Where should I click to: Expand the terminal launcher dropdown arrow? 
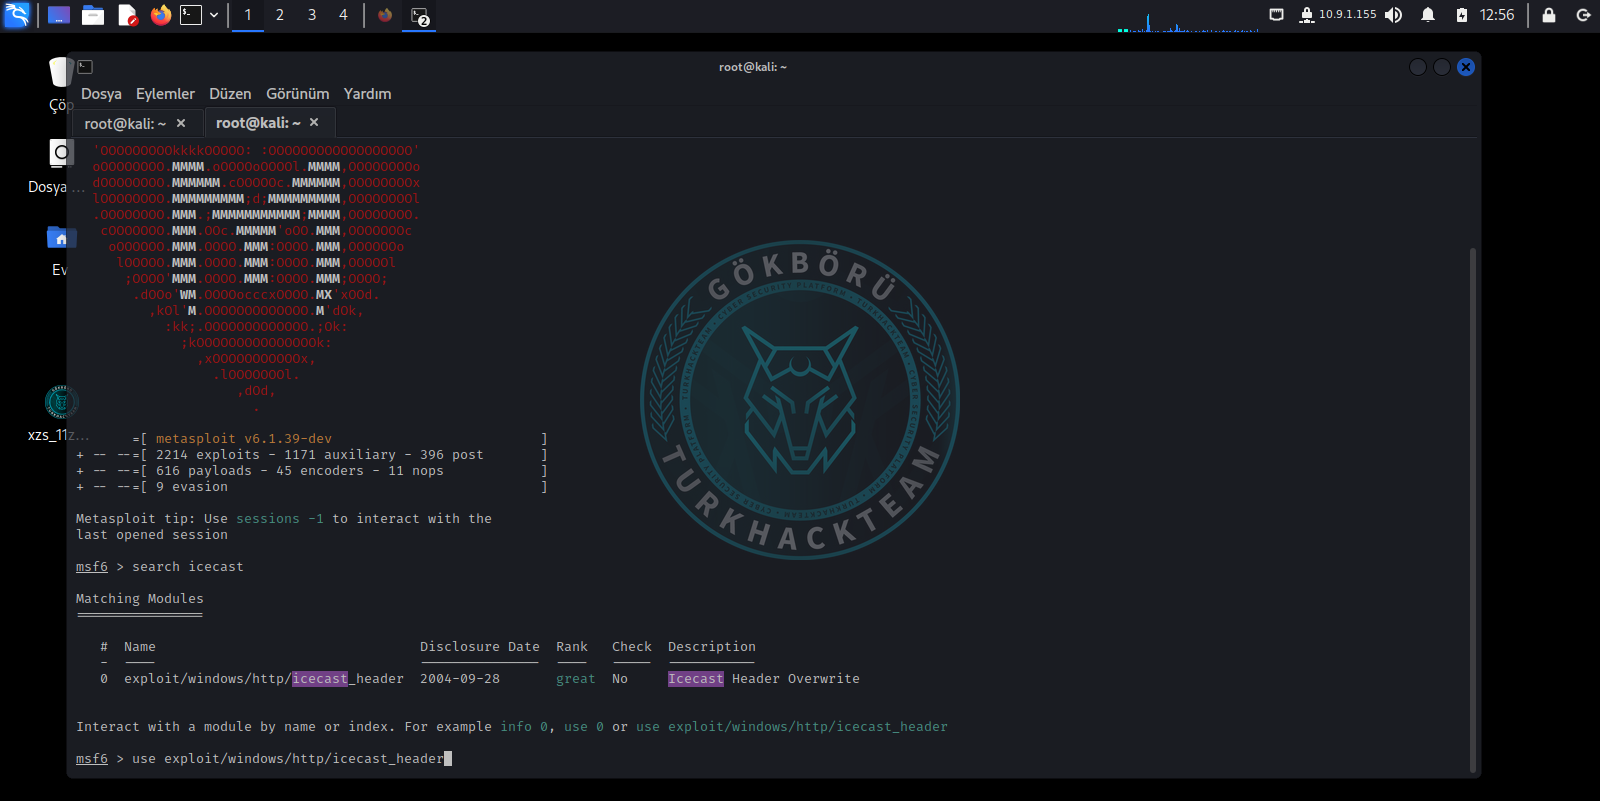click(214, 15)
